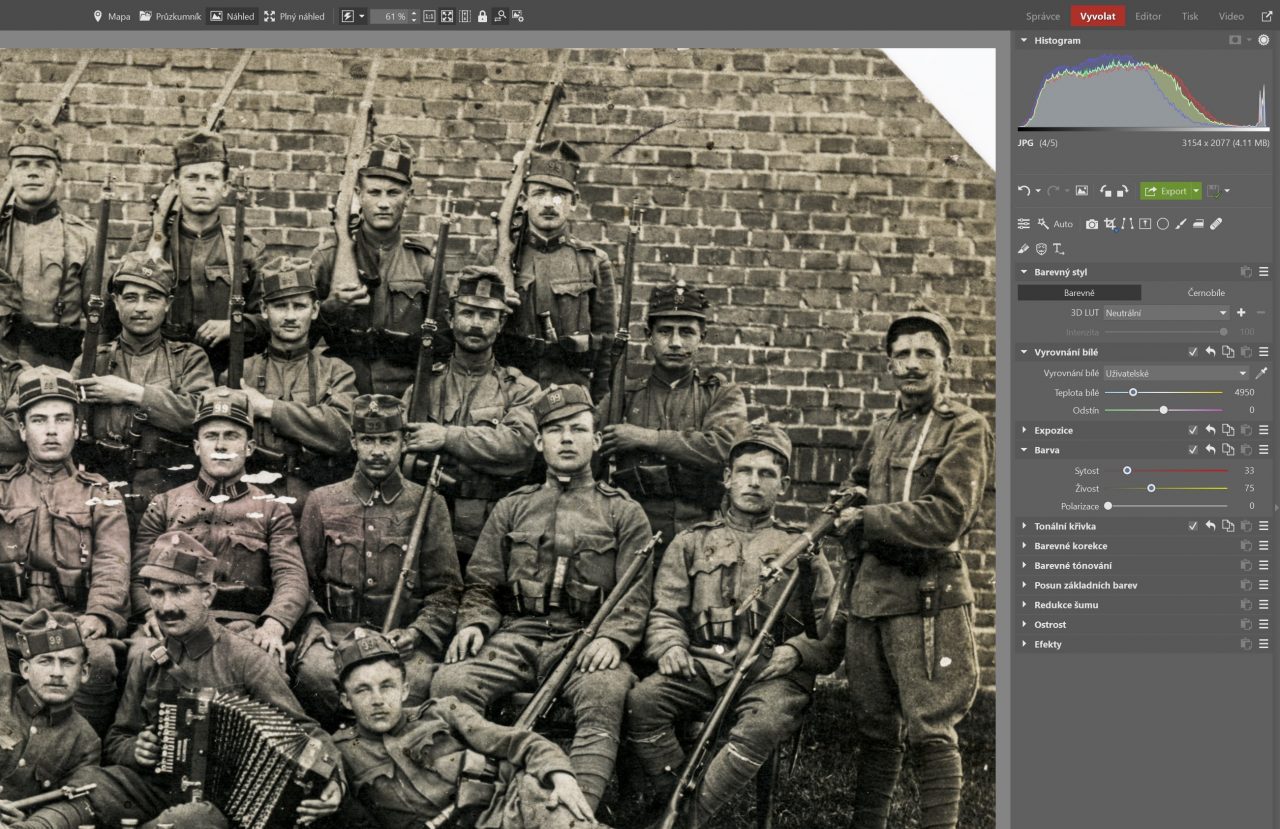
Task: Open the 3D LUT Neutrální dropdown
Action: point(1166,313)
